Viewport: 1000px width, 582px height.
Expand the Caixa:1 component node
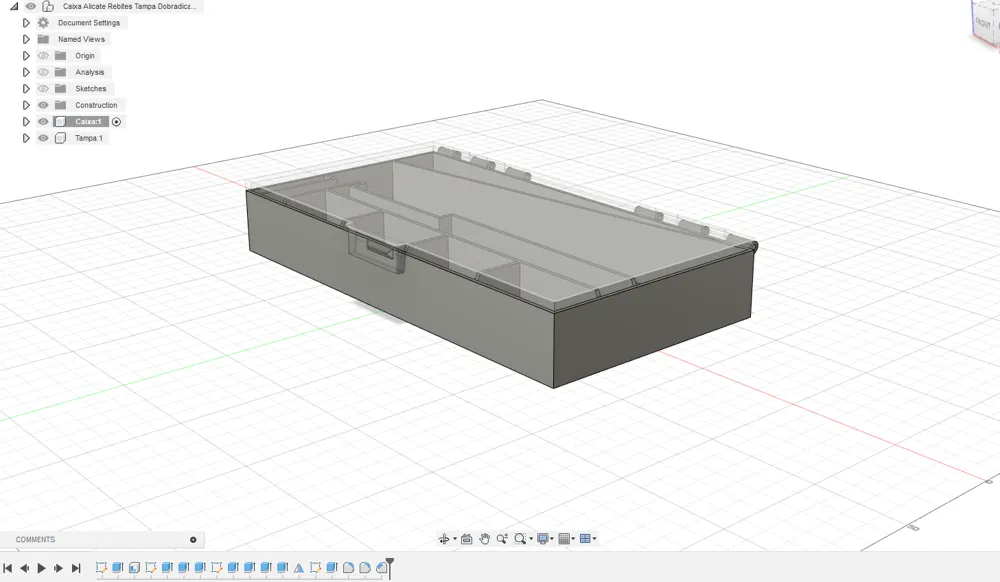[26, 122]
